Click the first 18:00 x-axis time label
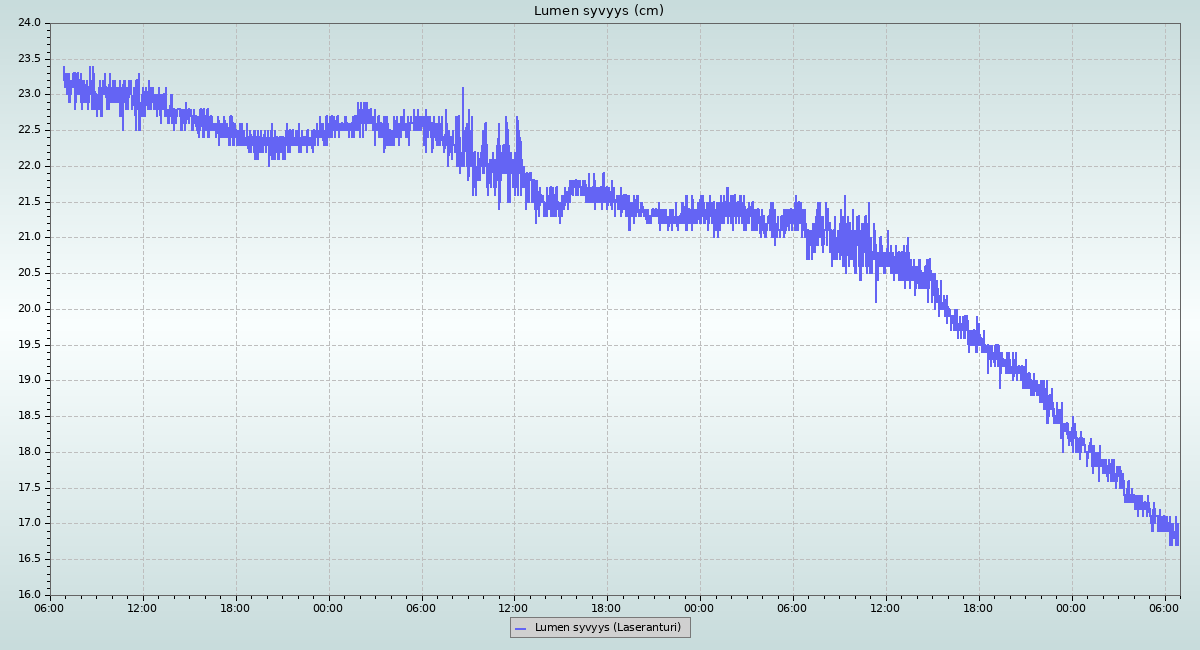Image resolution: width=1200 pixels, height=650 pixels. (x=235, y=608)
